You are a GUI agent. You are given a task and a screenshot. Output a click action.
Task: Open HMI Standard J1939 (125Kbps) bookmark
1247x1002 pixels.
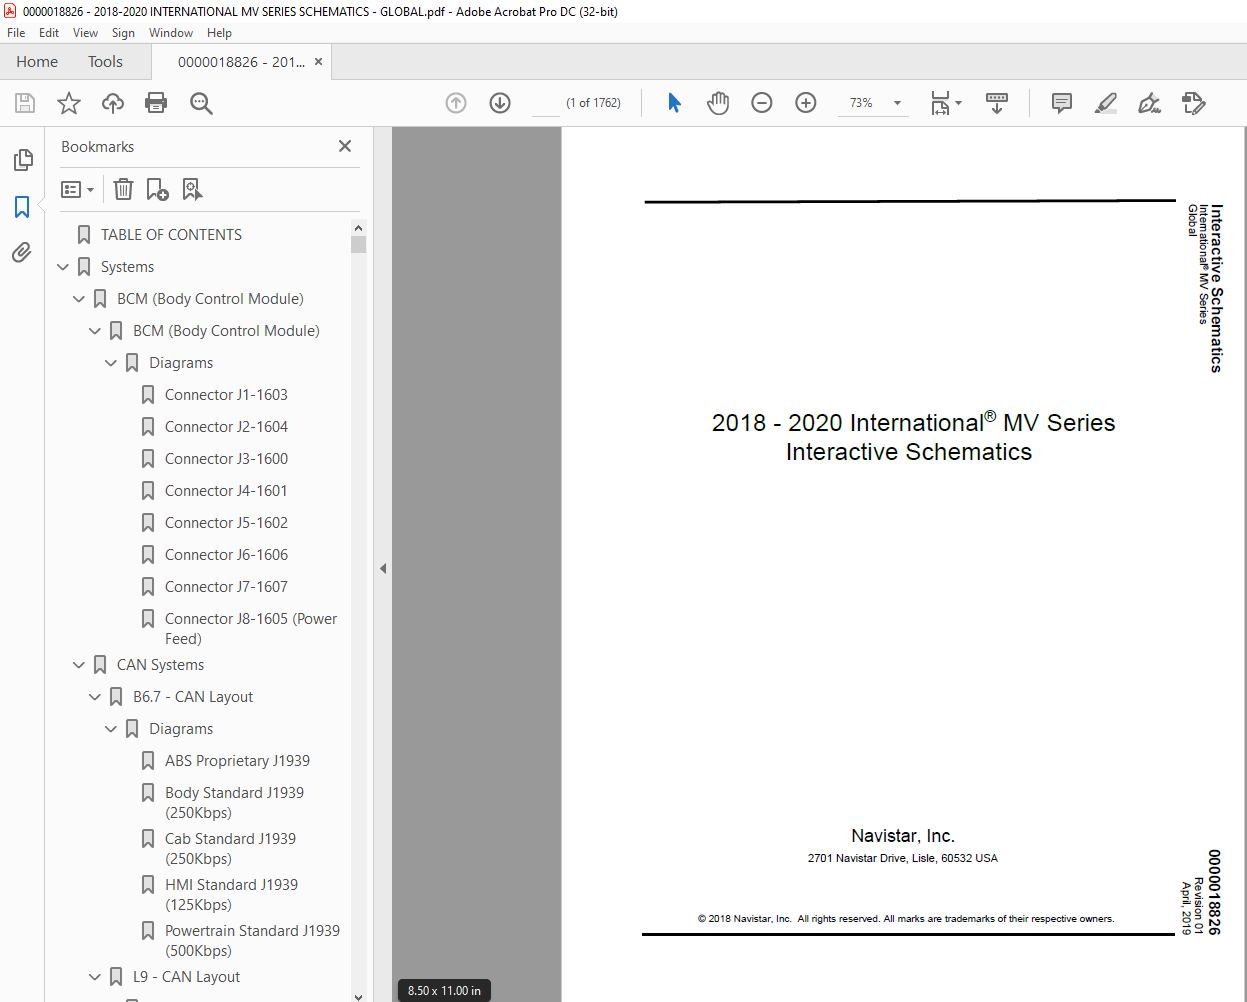(x=231, y=895)
